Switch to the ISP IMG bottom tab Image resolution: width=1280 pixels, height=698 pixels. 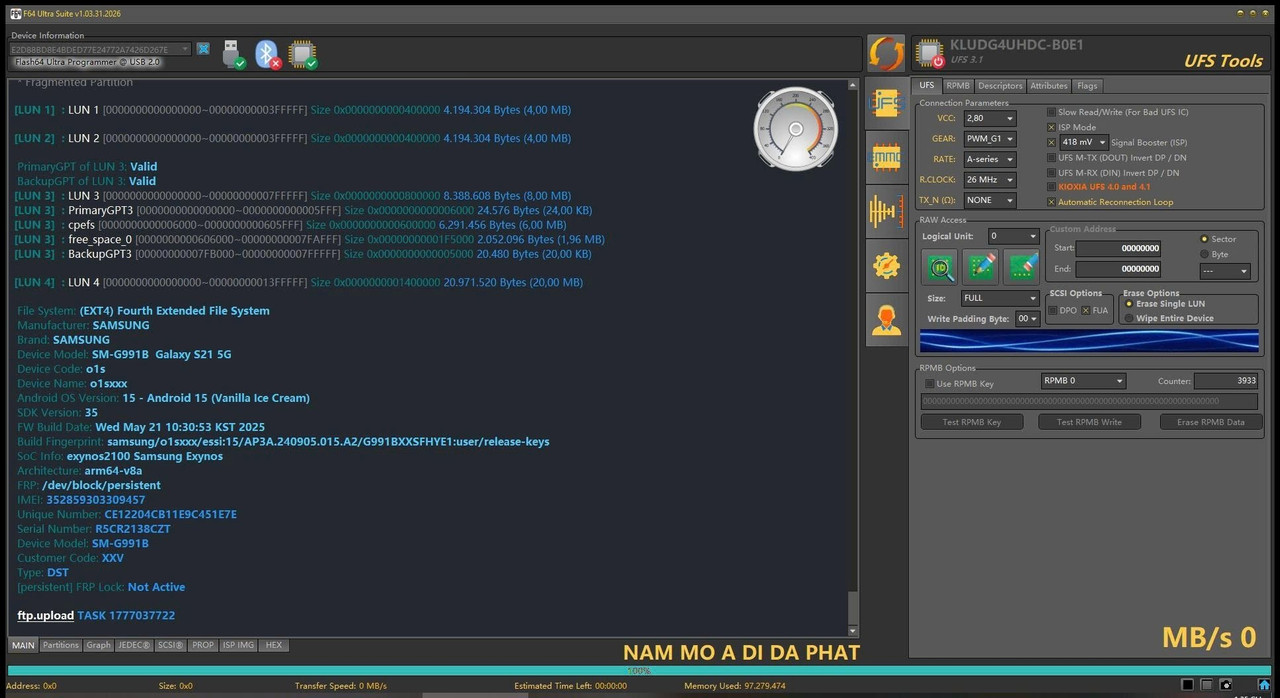click(238, 645)
